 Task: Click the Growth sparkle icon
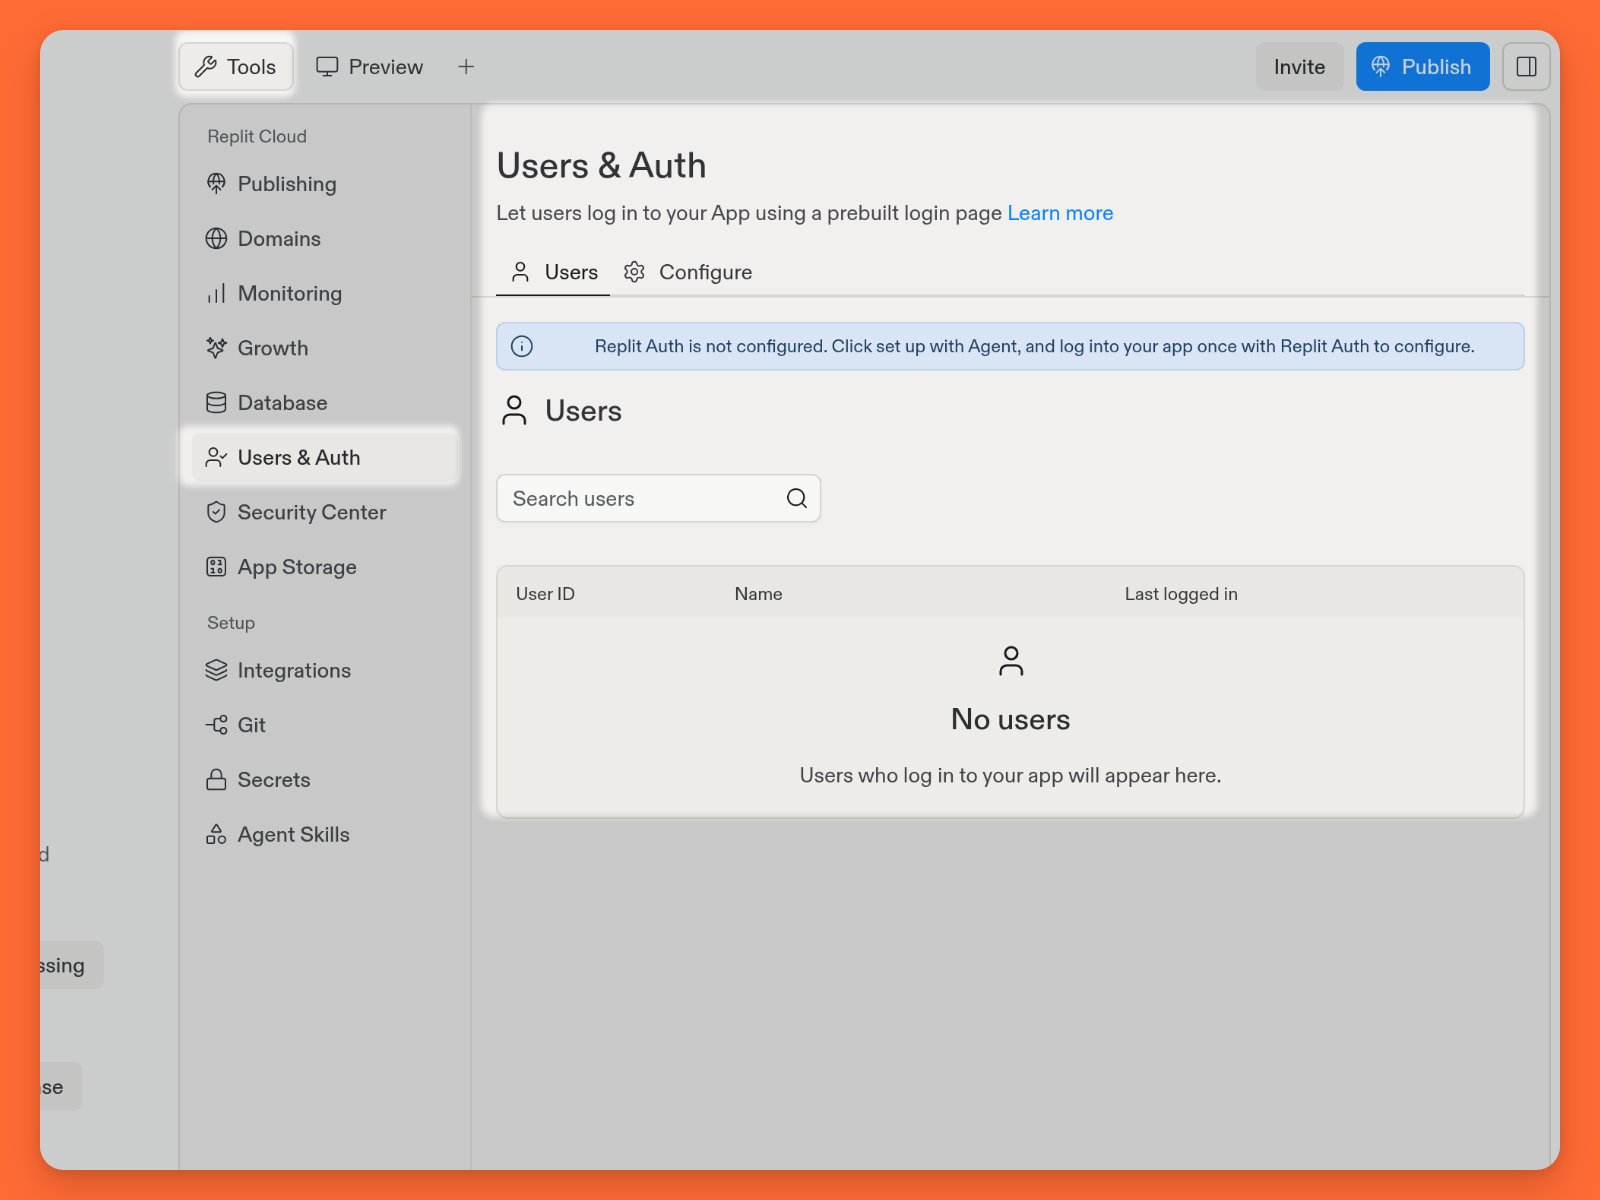tap(216, 348)
